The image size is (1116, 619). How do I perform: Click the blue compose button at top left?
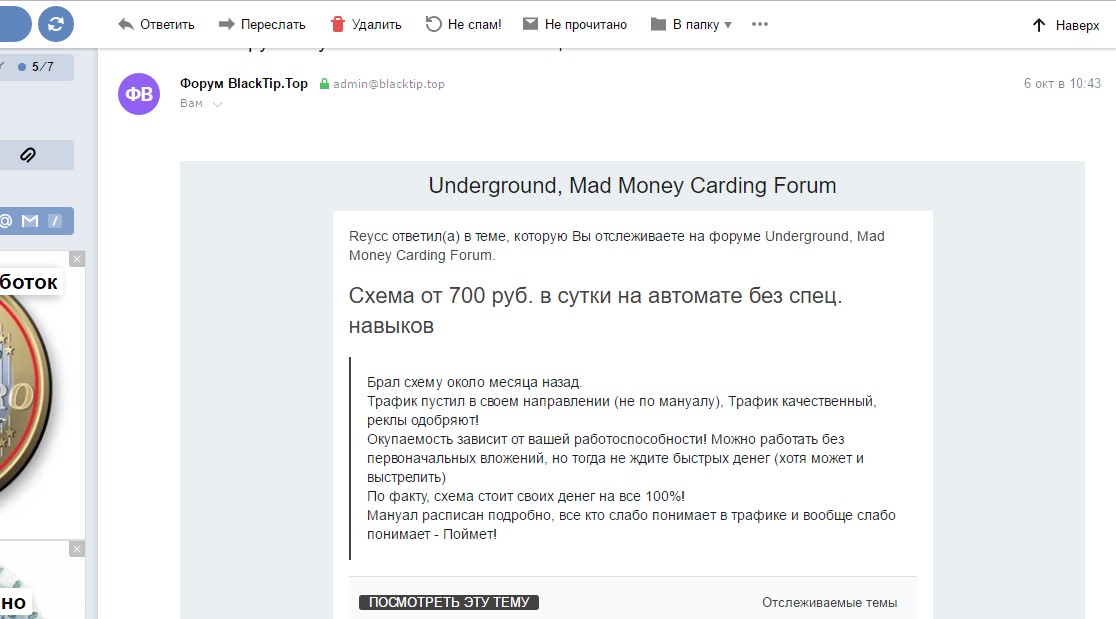tap(14, 24)
